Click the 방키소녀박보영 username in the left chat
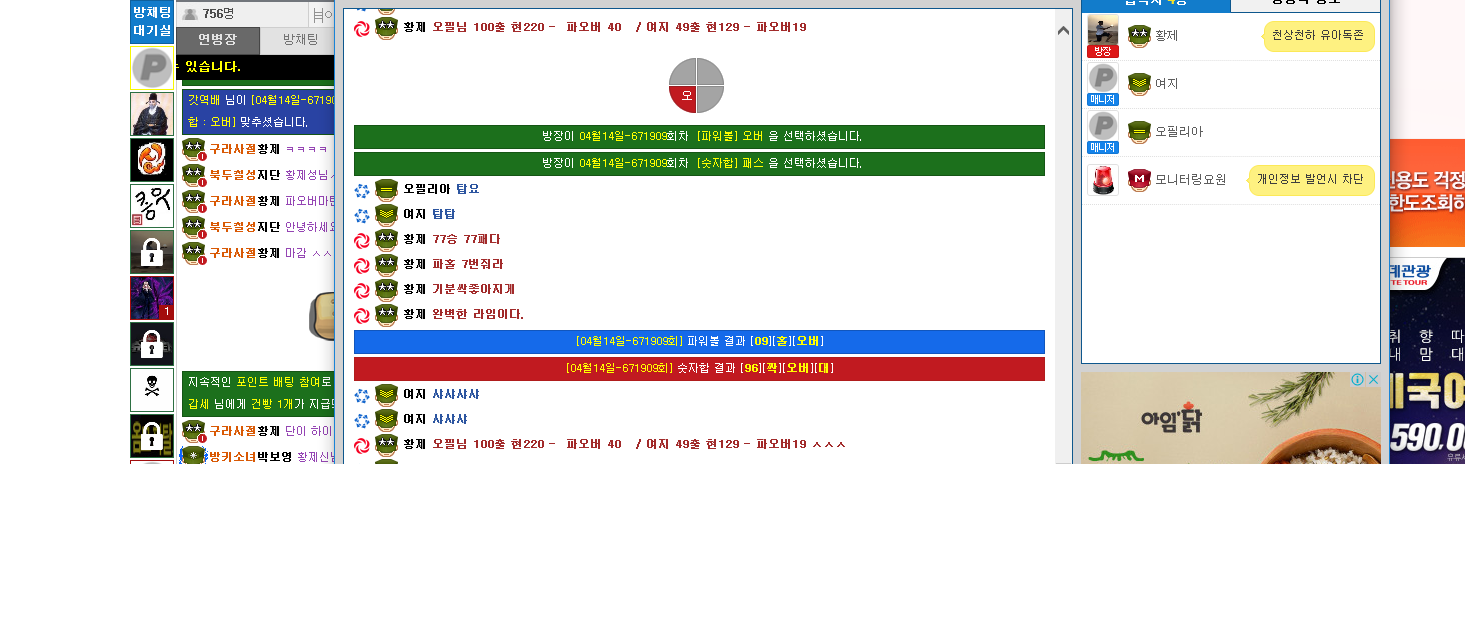The width and height of the screenshot is (1465, 630). point(251,457)
